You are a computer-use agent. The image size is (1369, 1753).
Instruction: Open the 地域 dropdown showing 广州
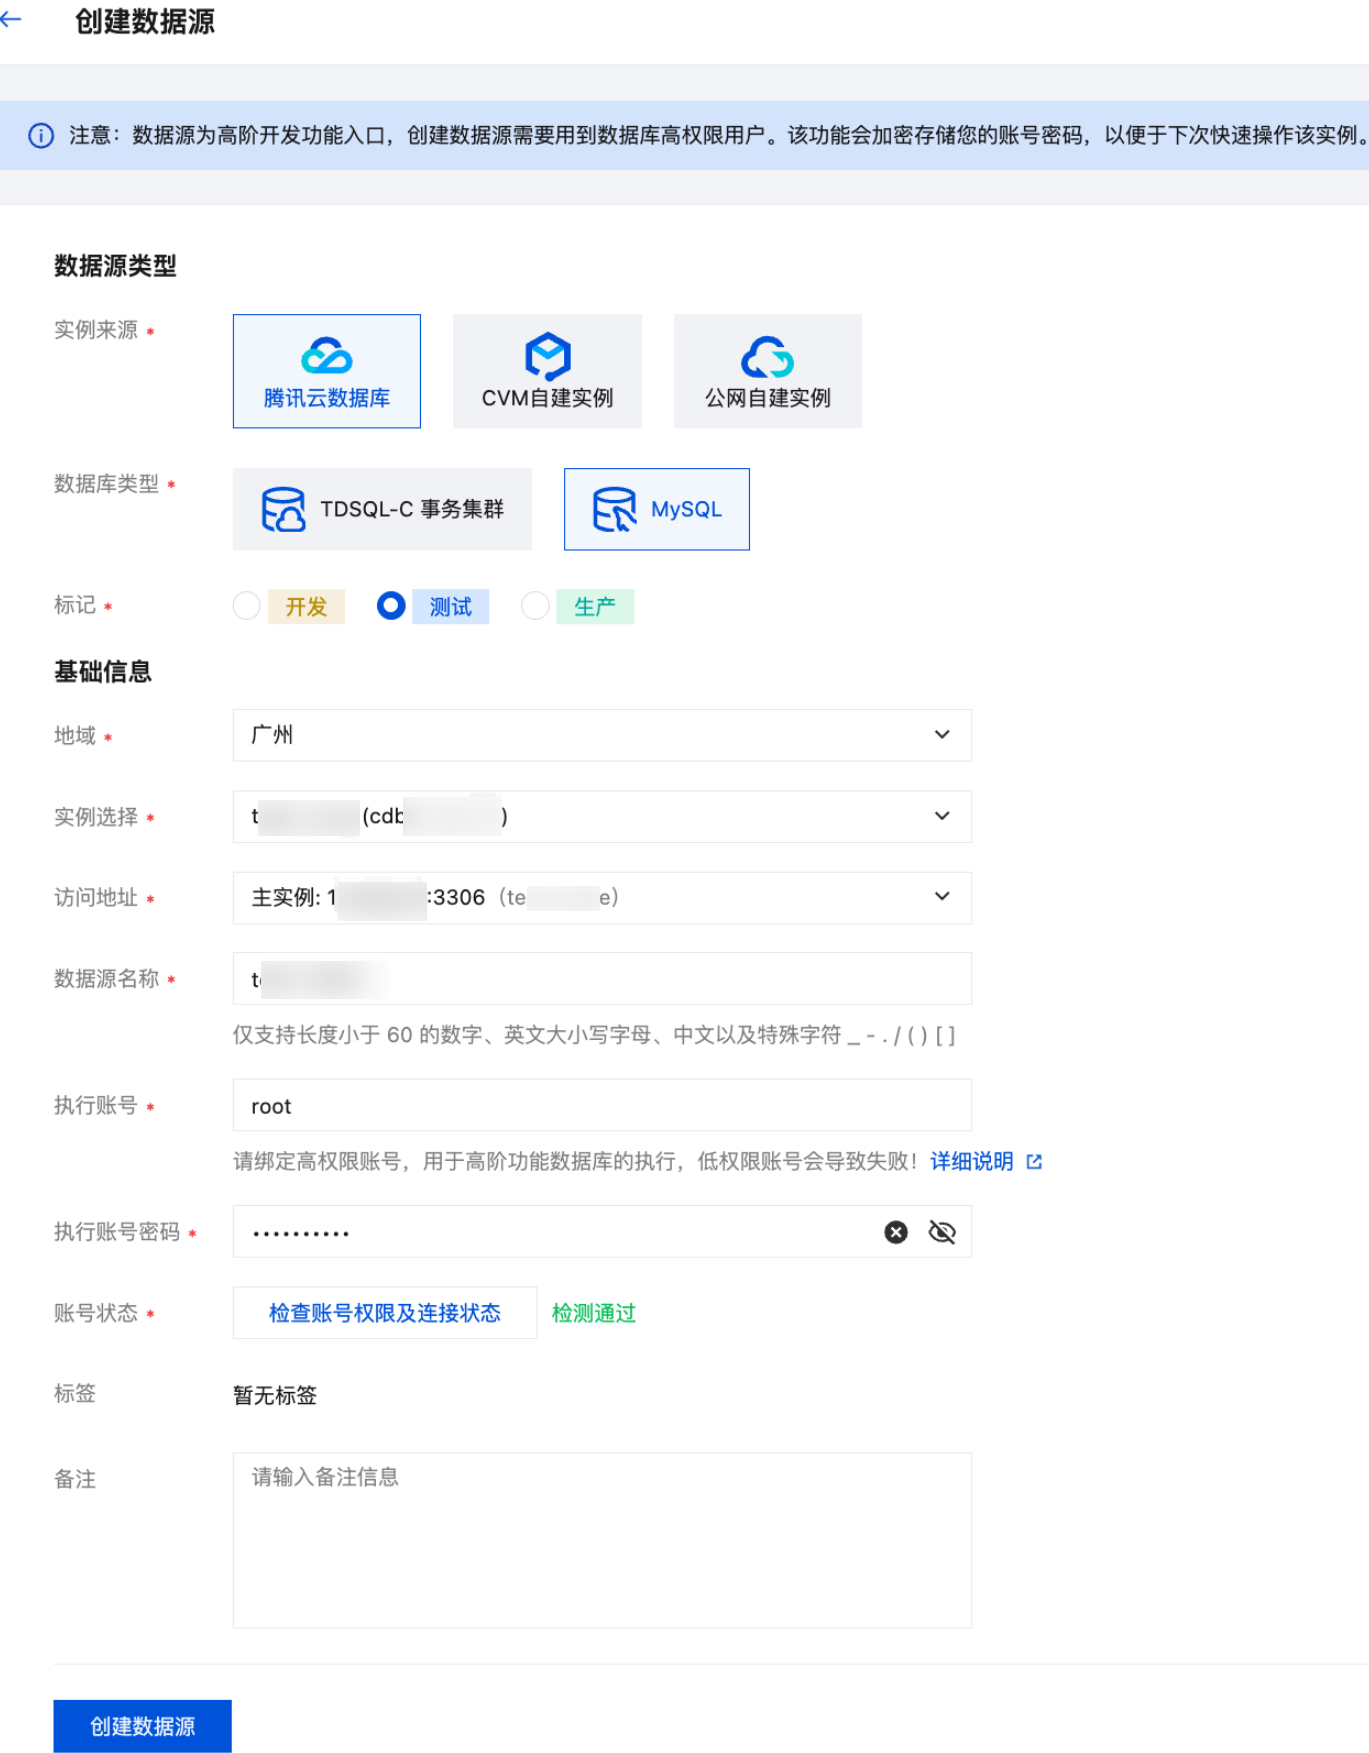601,735
